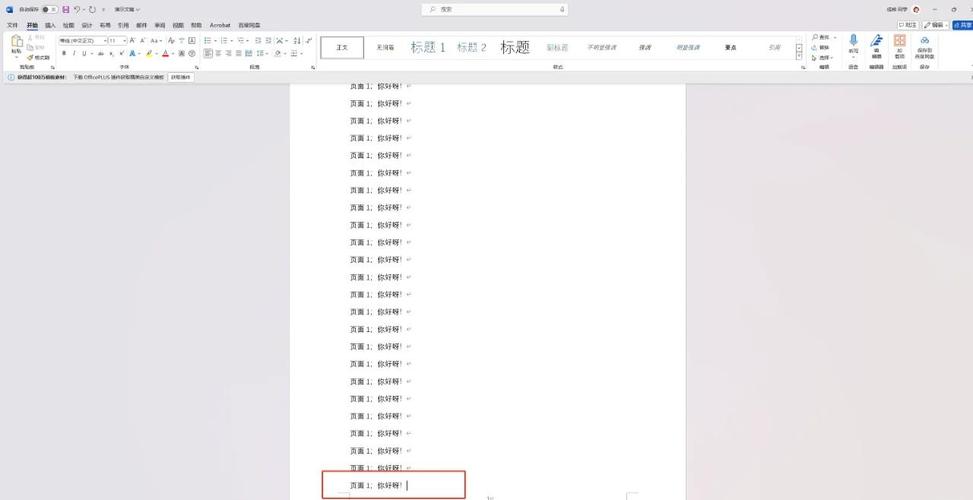Increase paragraph indent

tap(269, 40)
